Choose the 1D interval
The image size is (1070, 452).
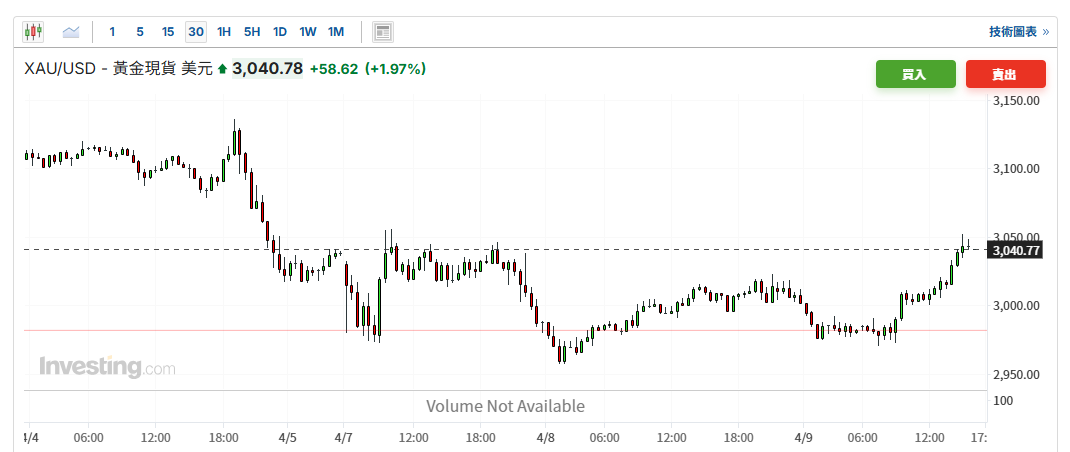pyautogui.click(x=280, y=32)
